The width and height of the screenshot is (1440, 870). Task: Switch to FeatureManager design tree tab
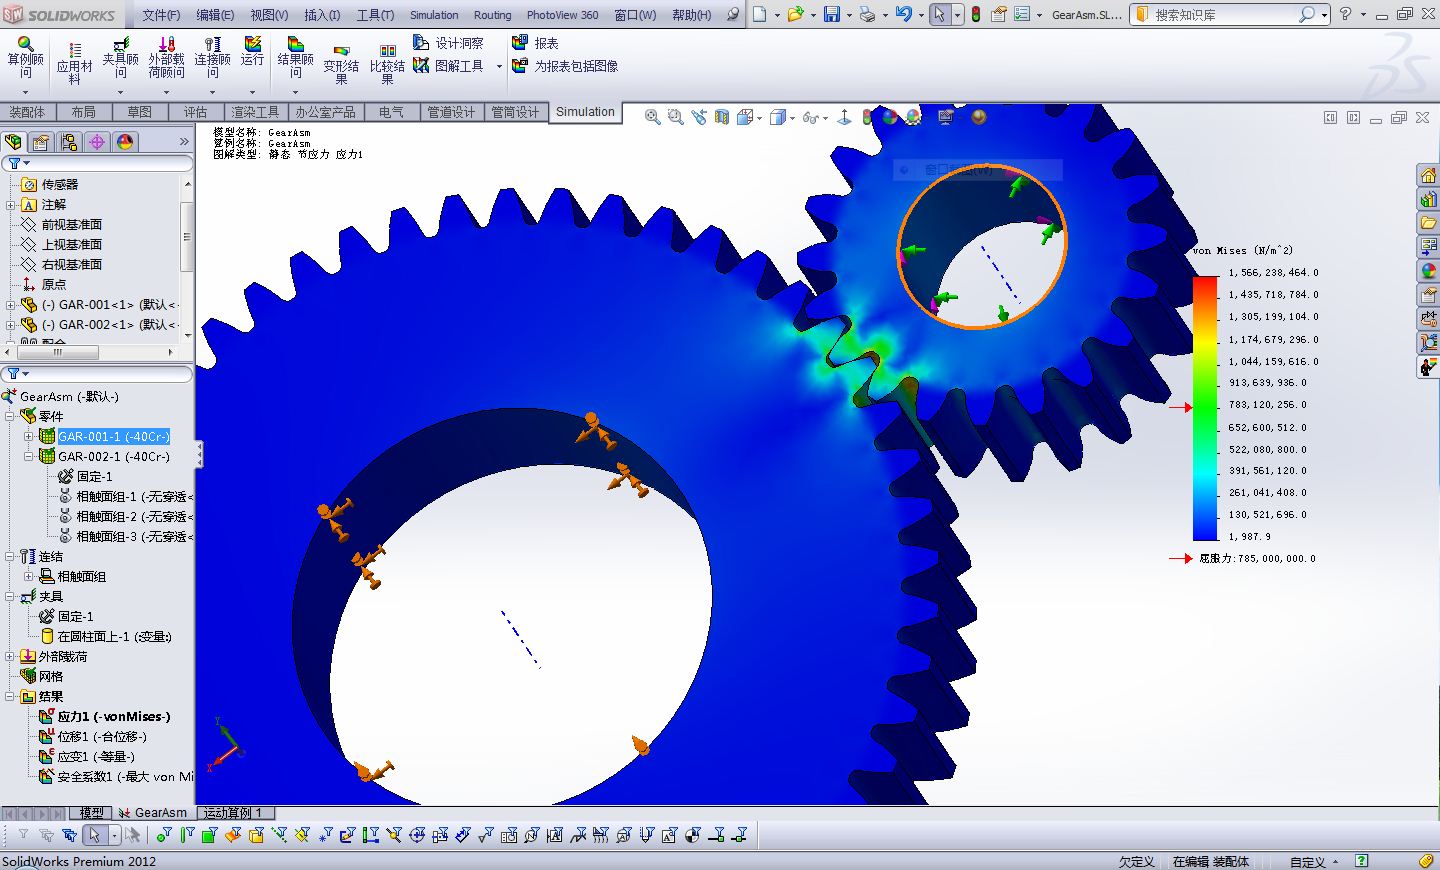tap(14, 142)
